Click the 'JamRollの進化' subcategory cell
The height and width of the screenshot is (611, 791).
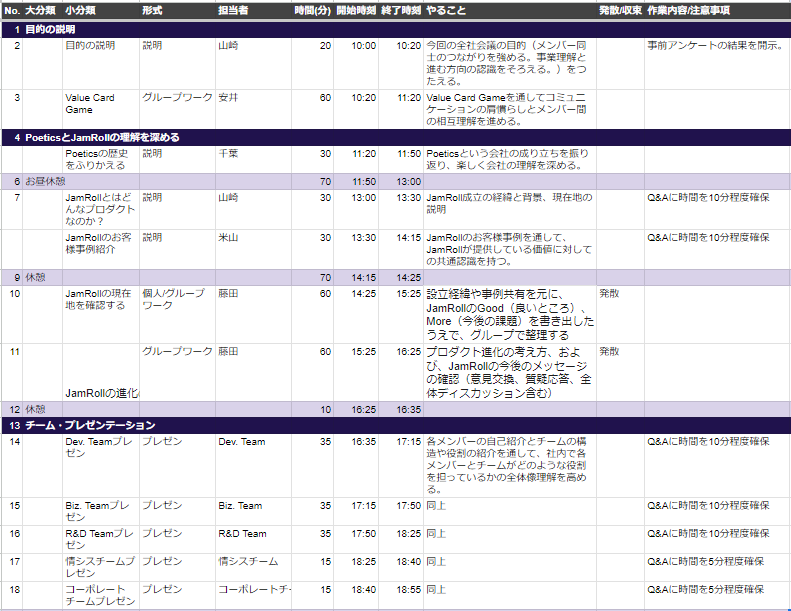(101, 372)
